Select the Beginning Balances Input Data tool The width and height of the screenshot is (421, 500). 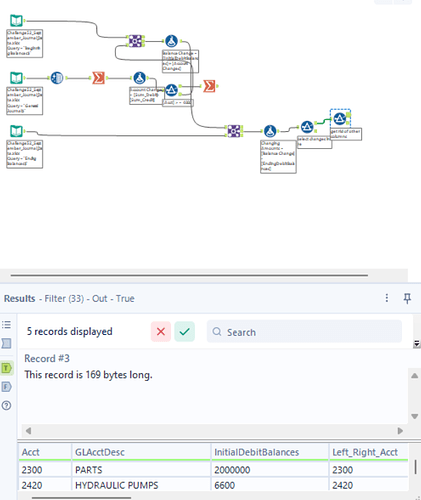[x=16, y=21]
